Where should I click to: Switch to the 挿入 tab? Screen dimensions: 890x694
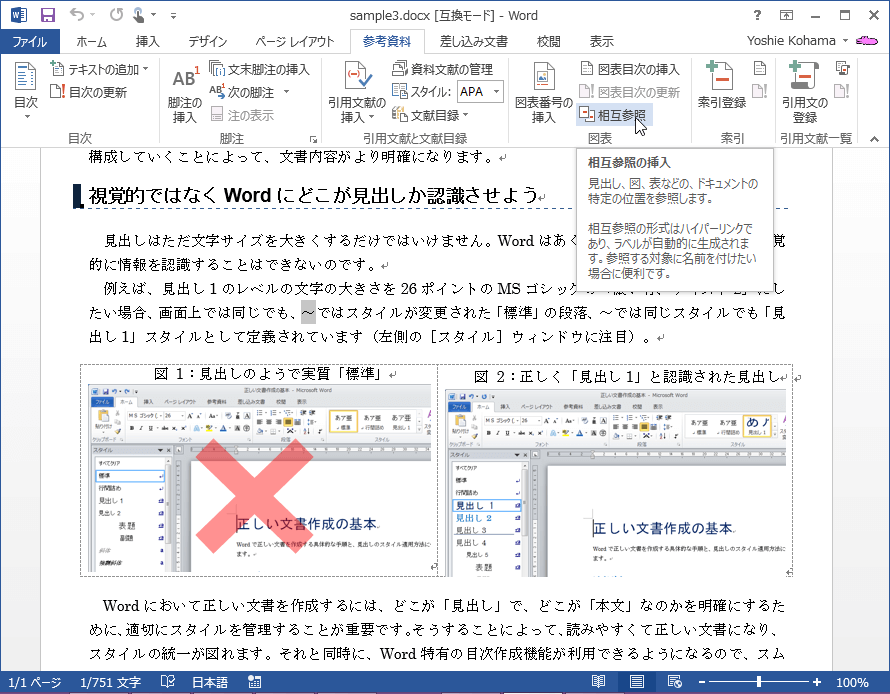pos(148,41)
